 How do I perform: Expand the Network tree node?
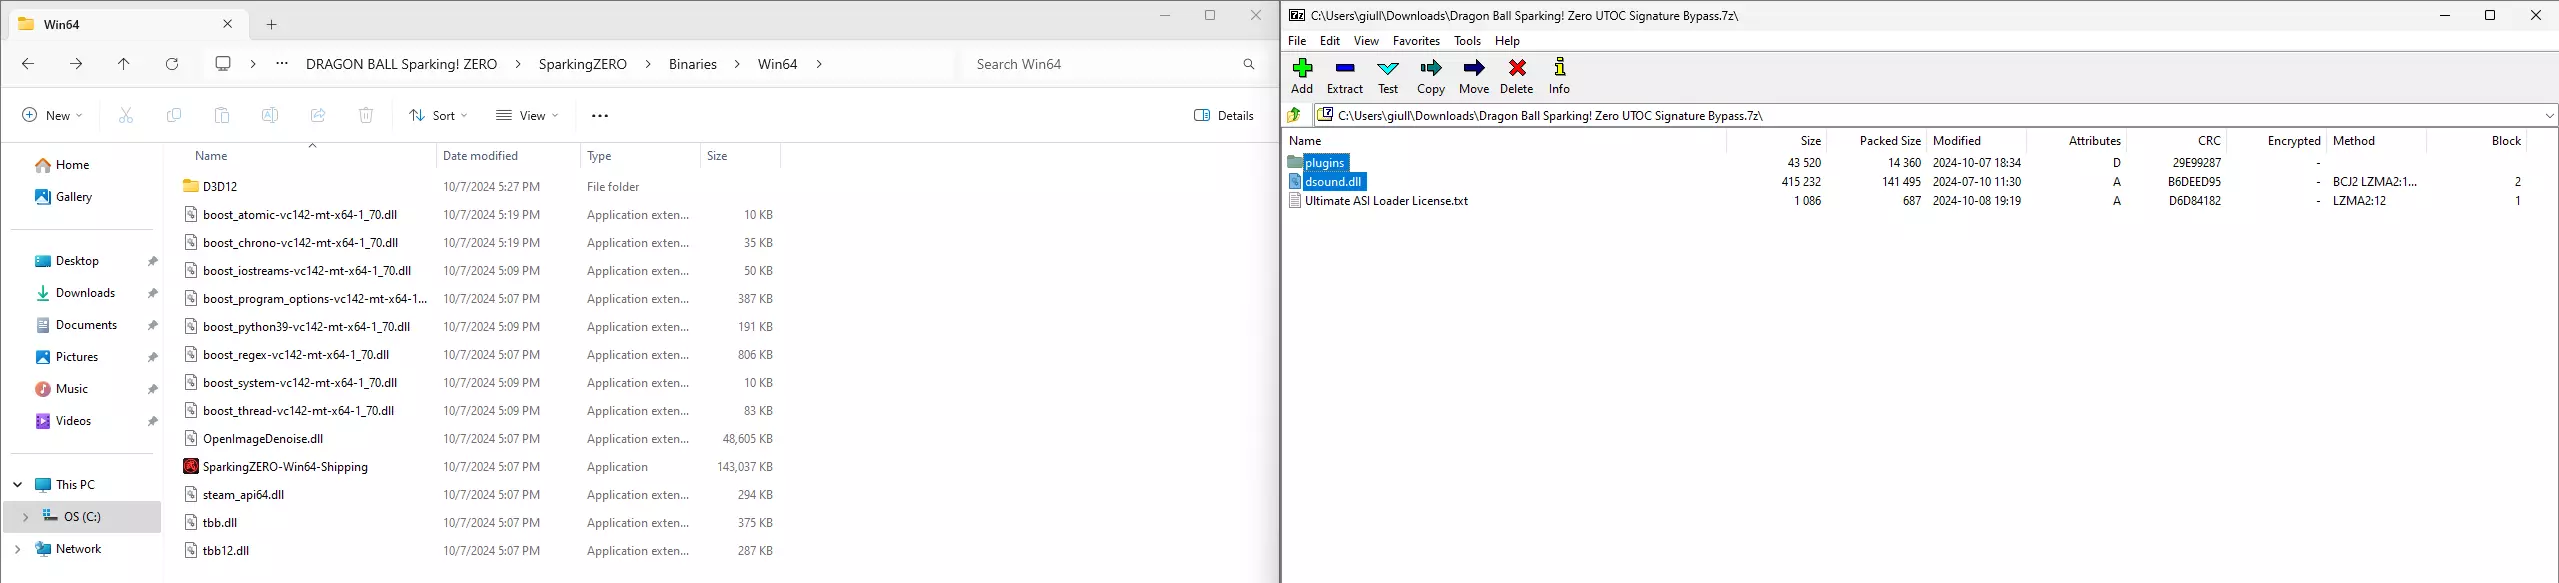(18, 549)
